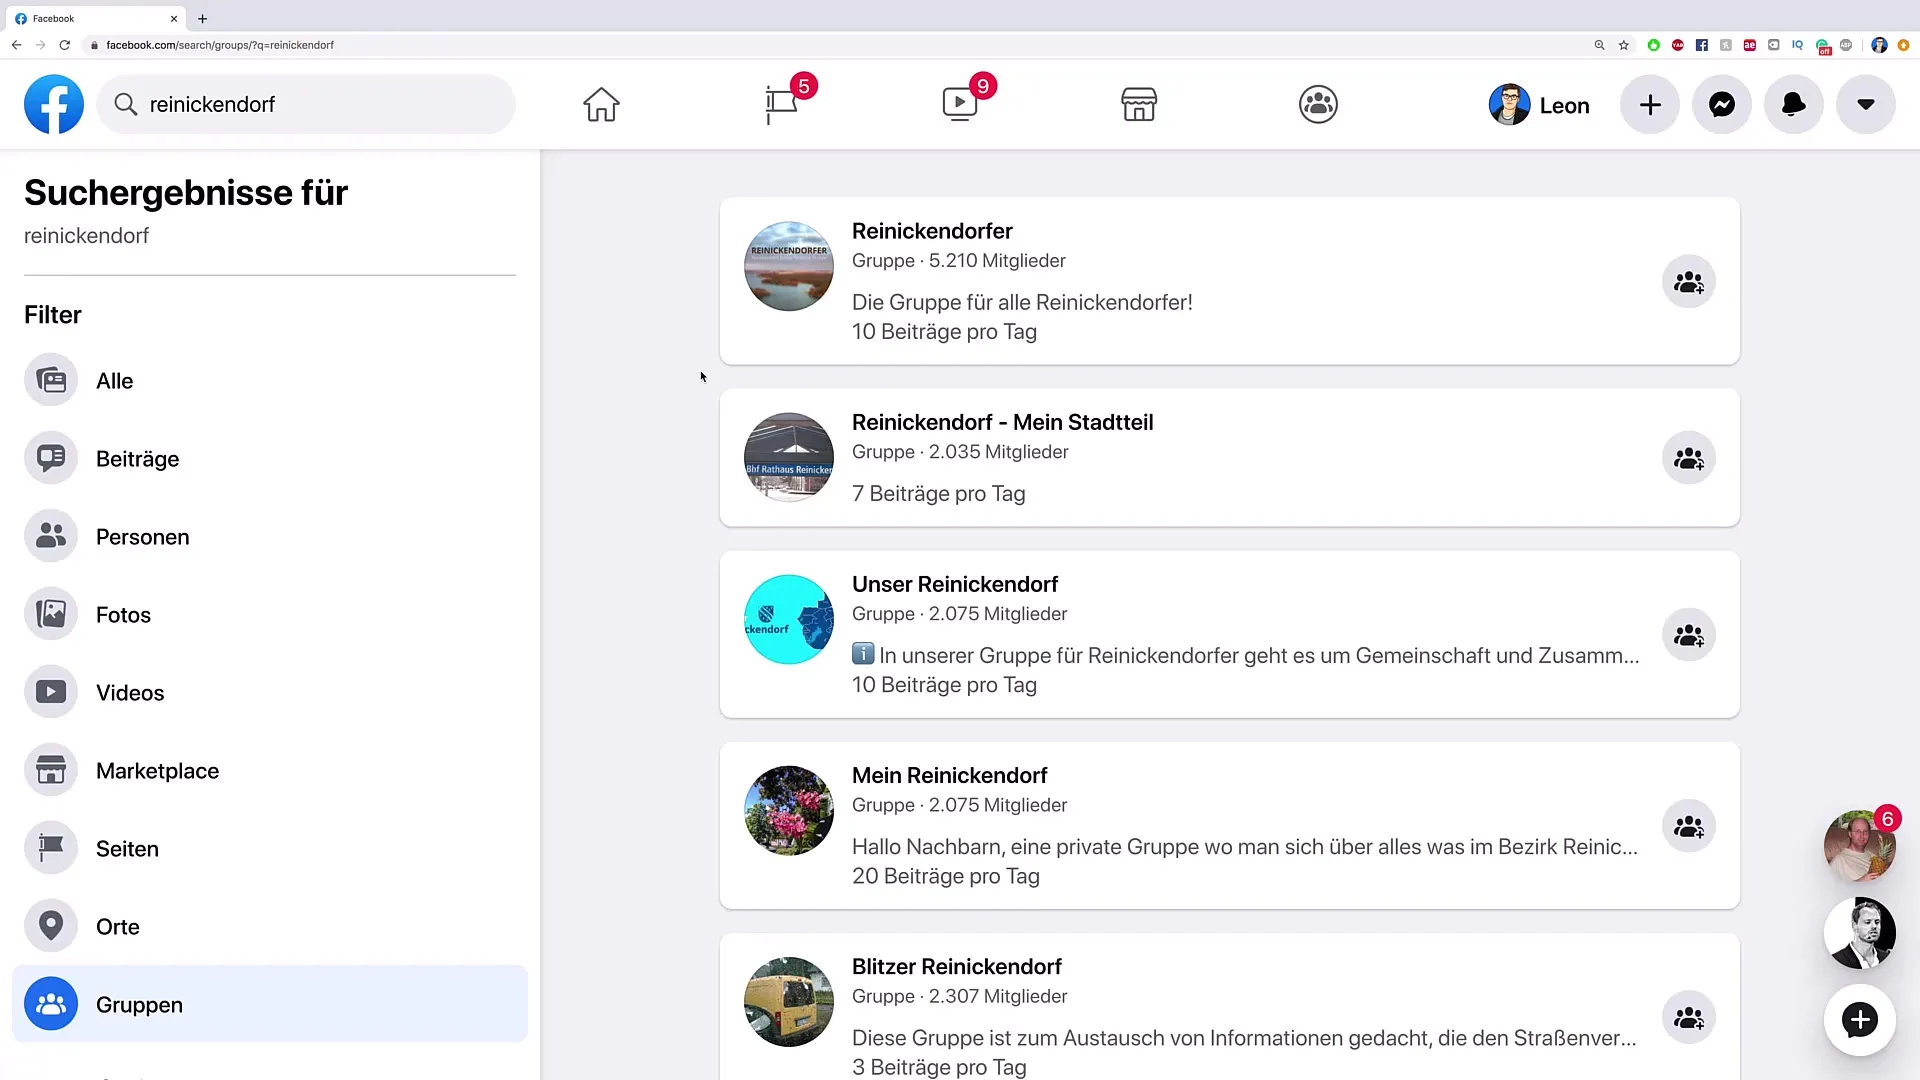The height and width of the screenshot is (1080, 1920).
Task: Click the Home navigation icon
Action: point(601,104)
